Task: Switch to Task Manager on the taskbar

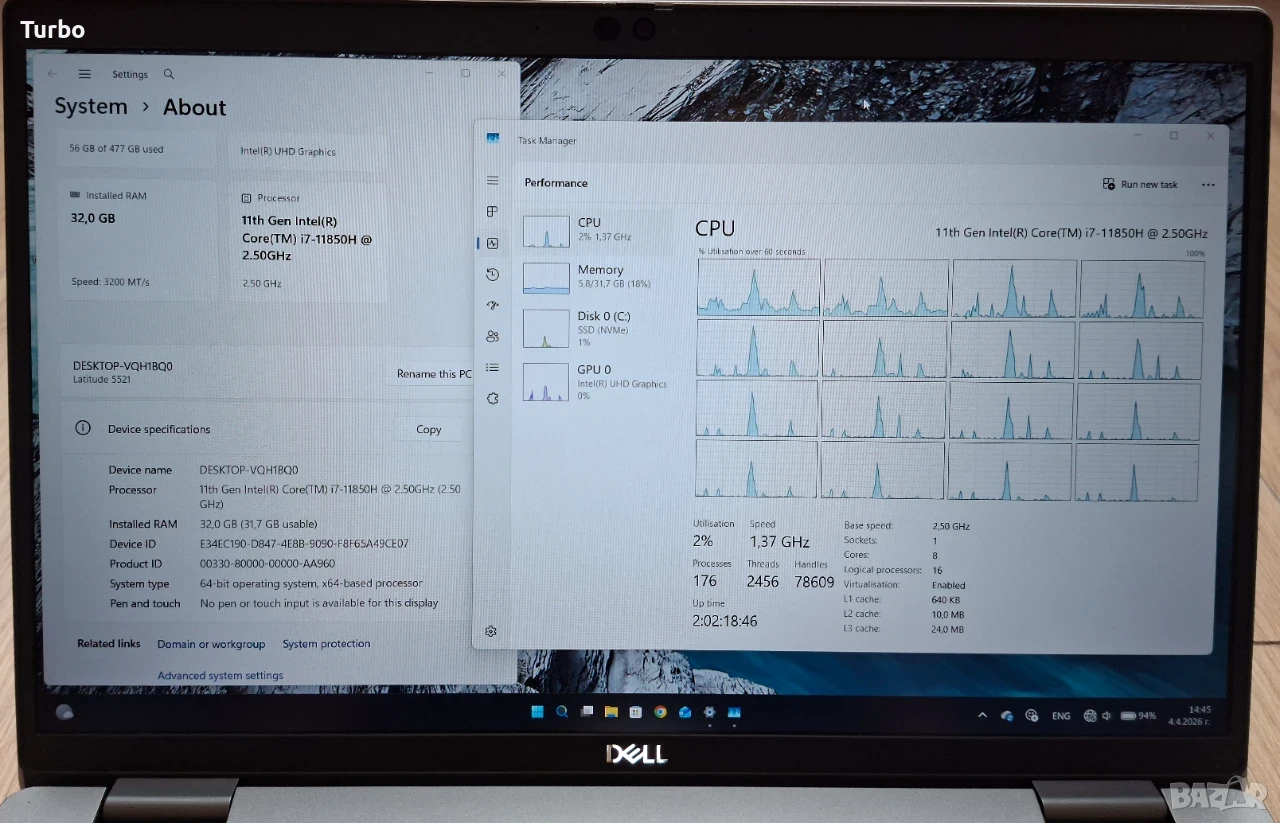Action: pos(734,712)
